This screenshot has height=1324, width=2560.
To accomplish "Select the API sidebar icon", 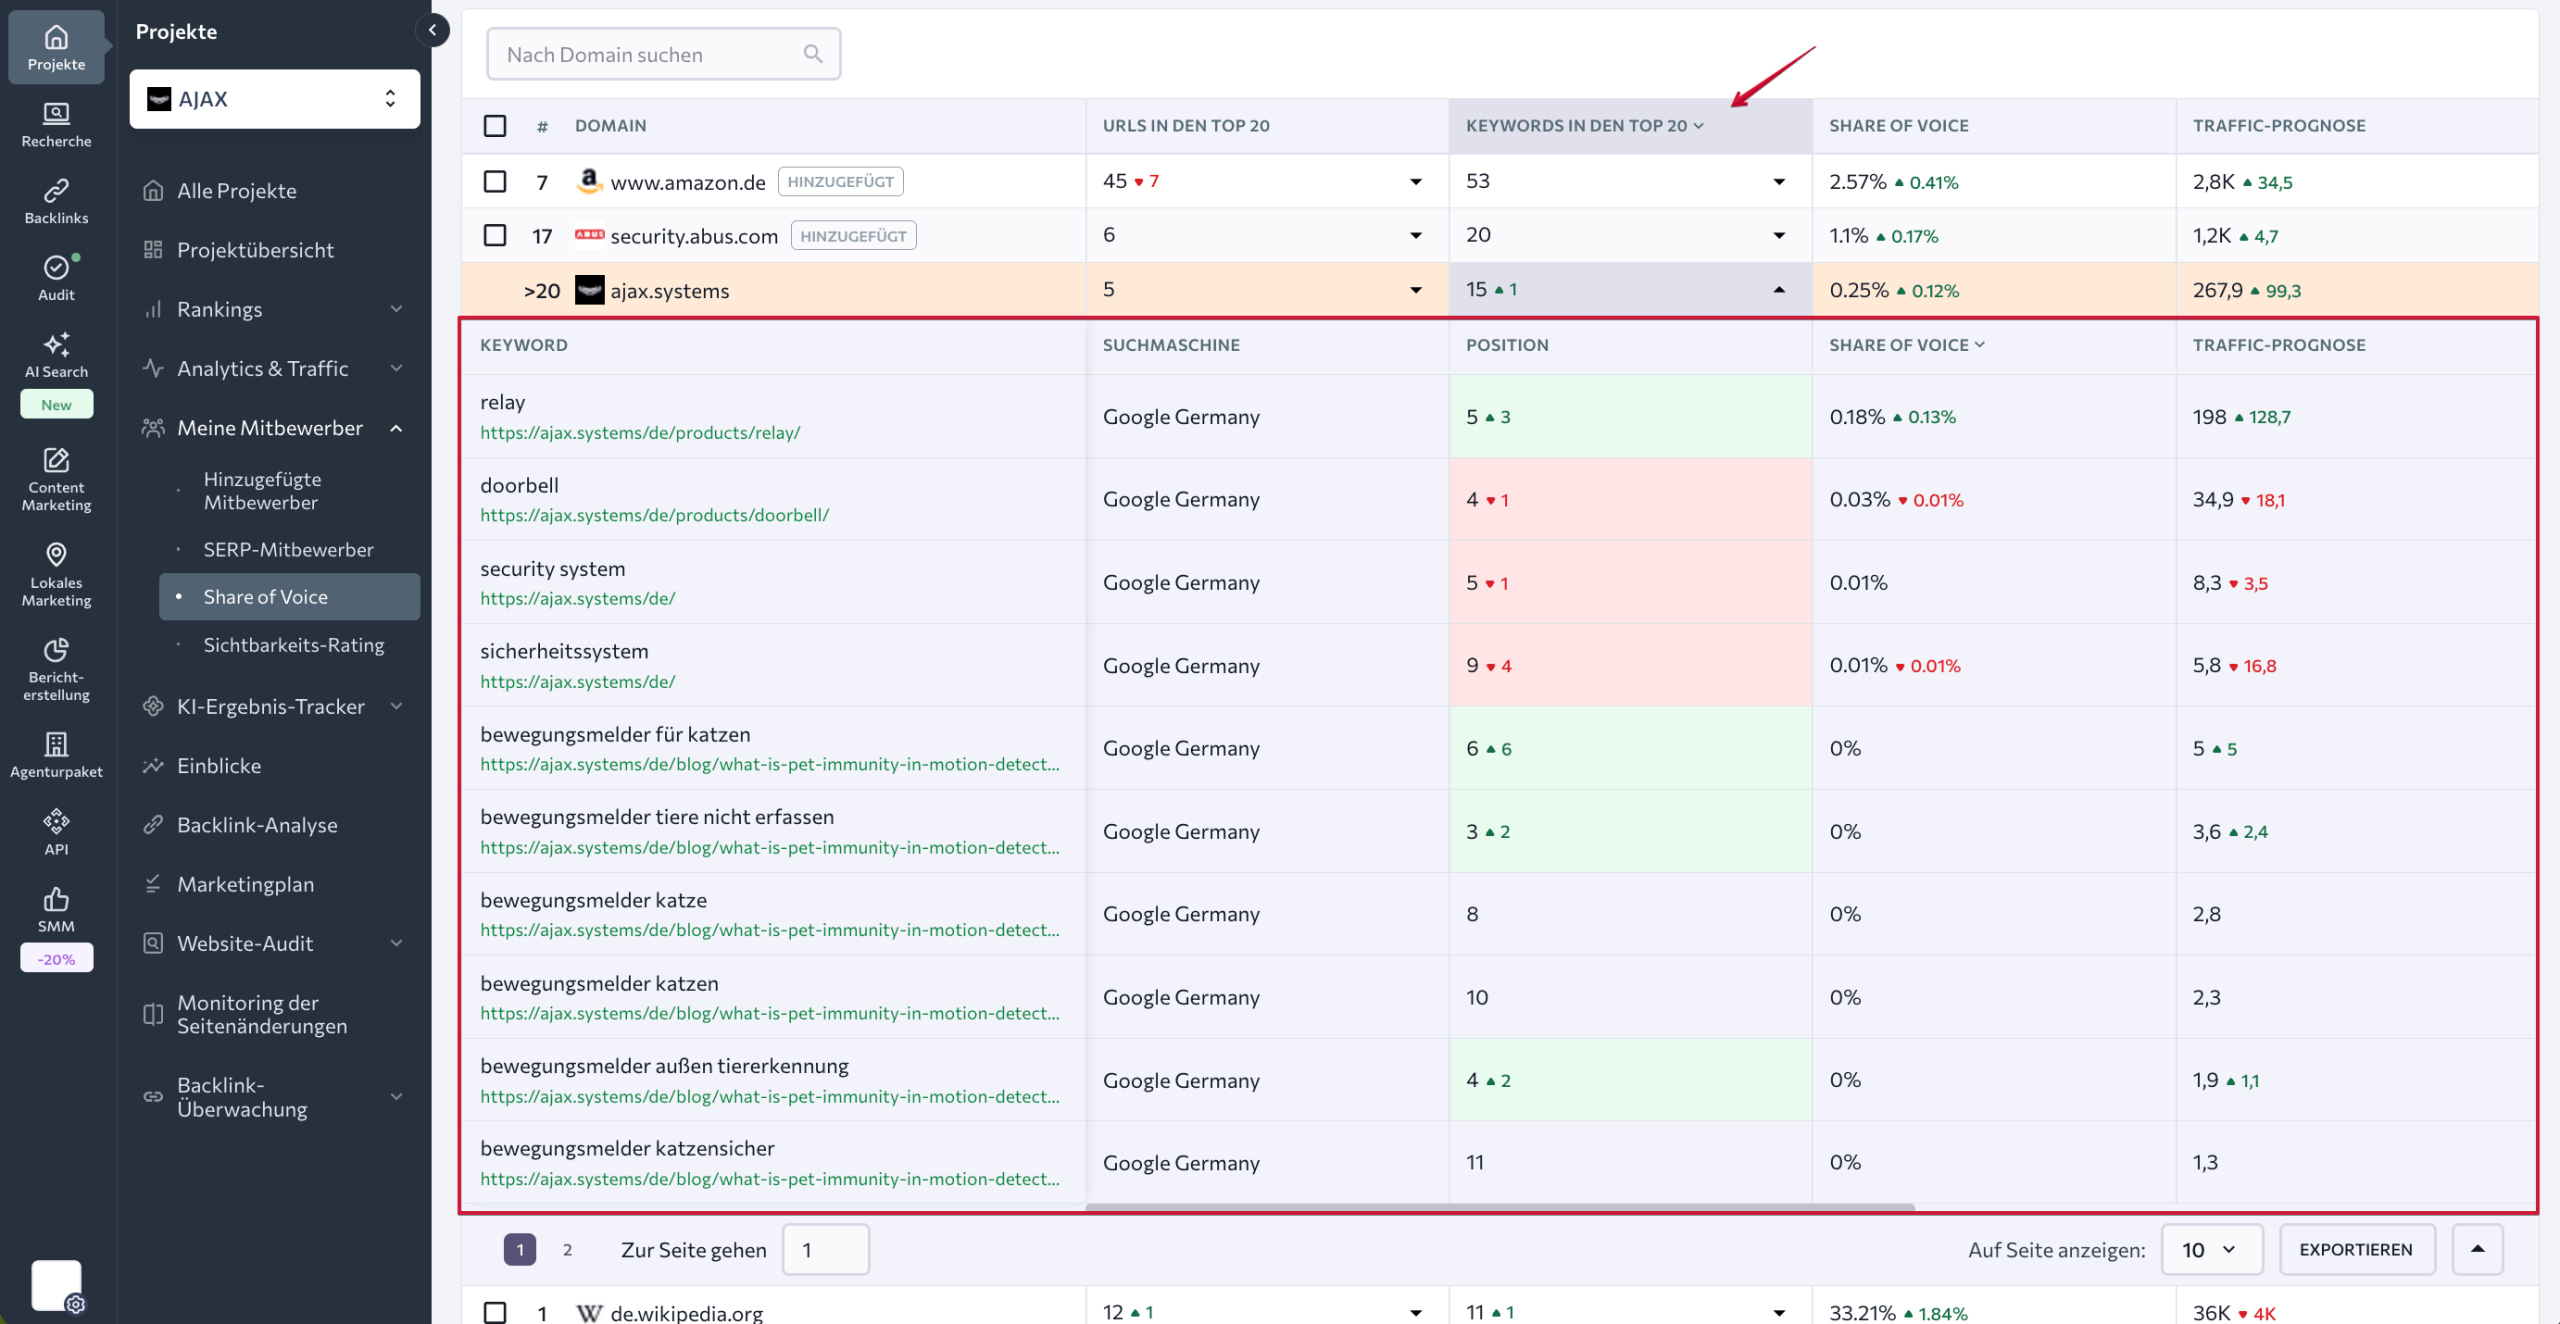I will pos(56,830).
